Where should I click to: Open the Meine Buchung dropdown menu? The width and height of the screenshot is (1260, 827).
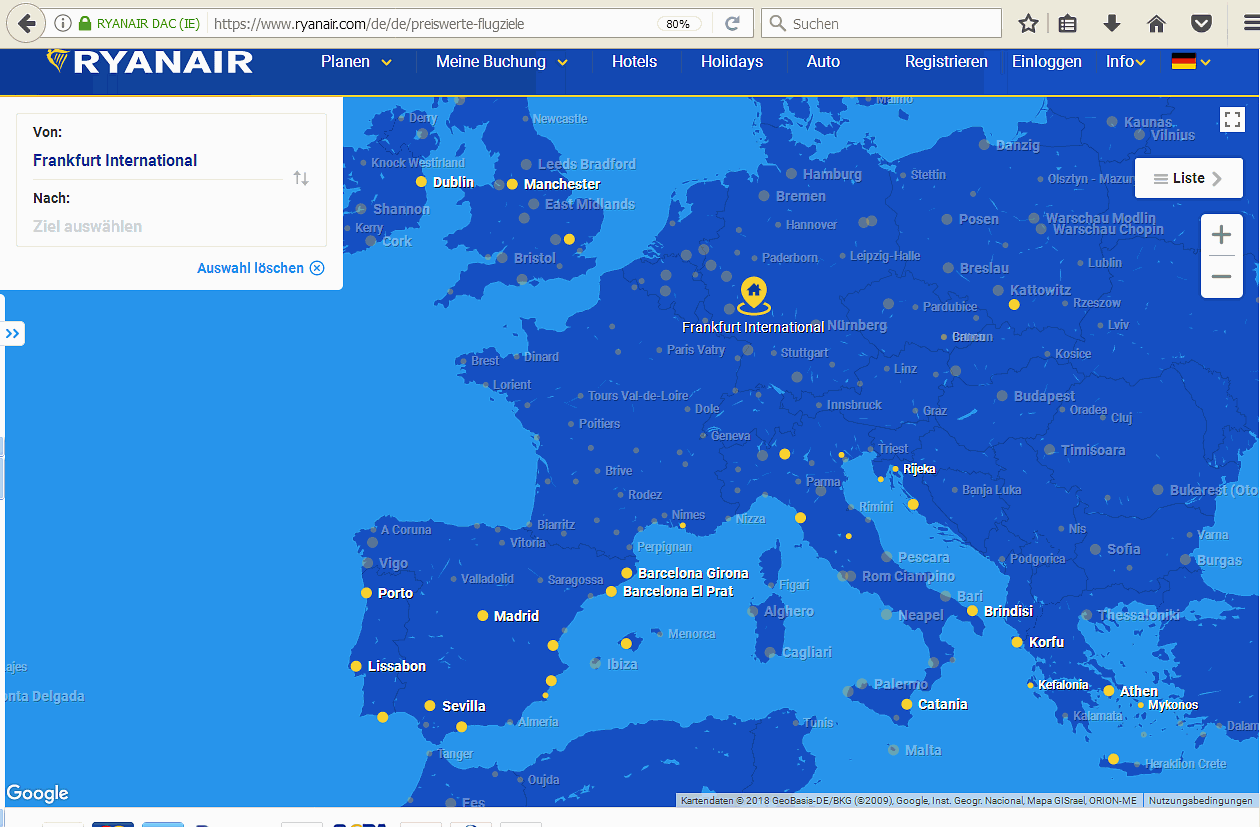point(502,62)
